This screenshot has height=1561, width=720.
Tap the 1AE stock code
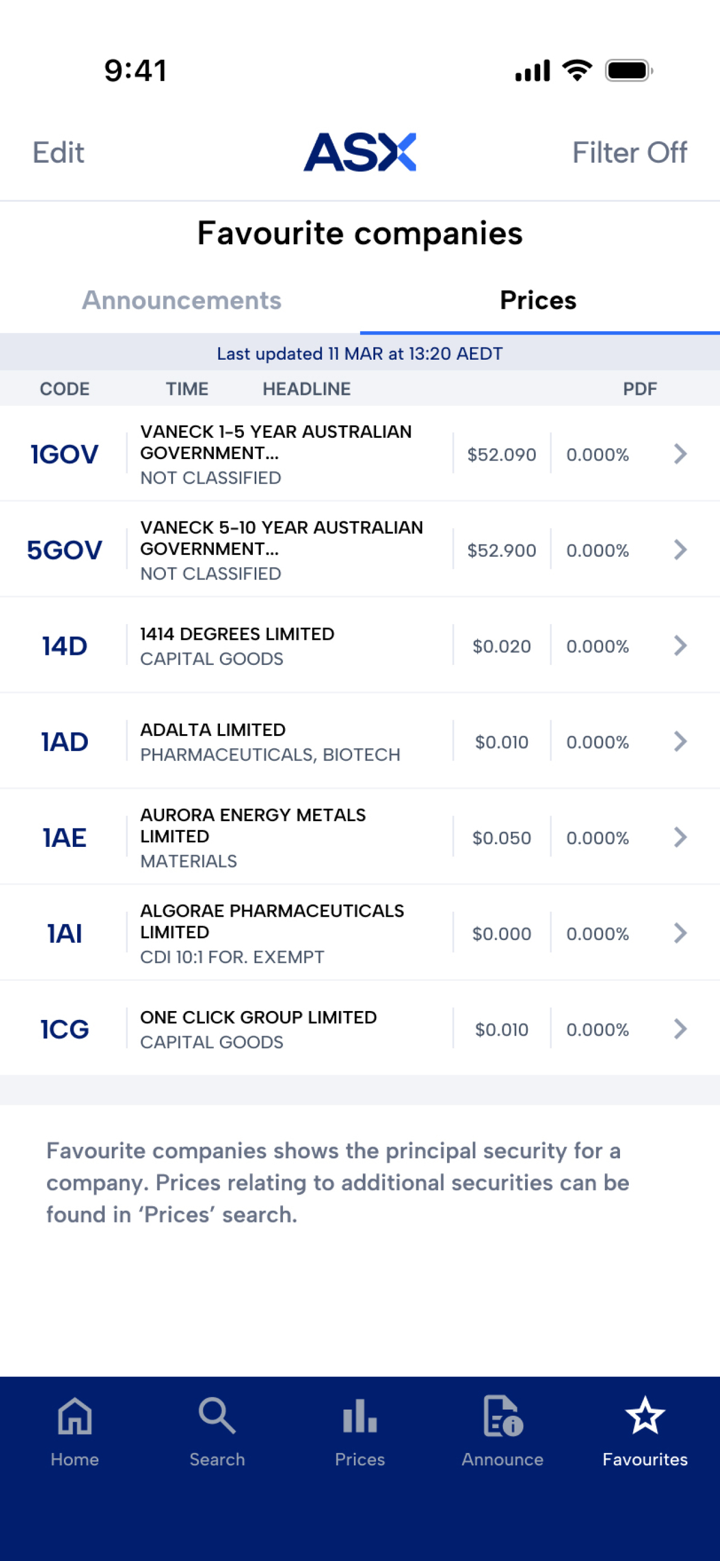(64, 838)
